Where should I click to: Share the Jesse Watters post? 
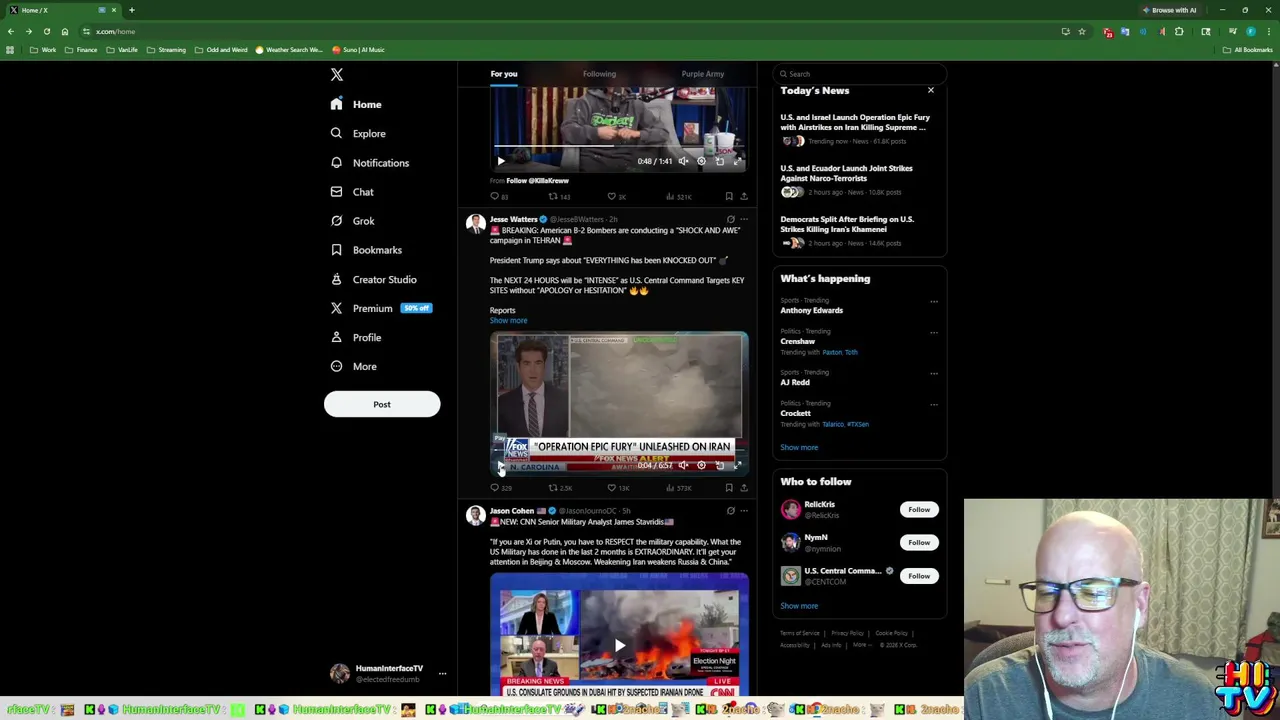[x=743, y=488]
